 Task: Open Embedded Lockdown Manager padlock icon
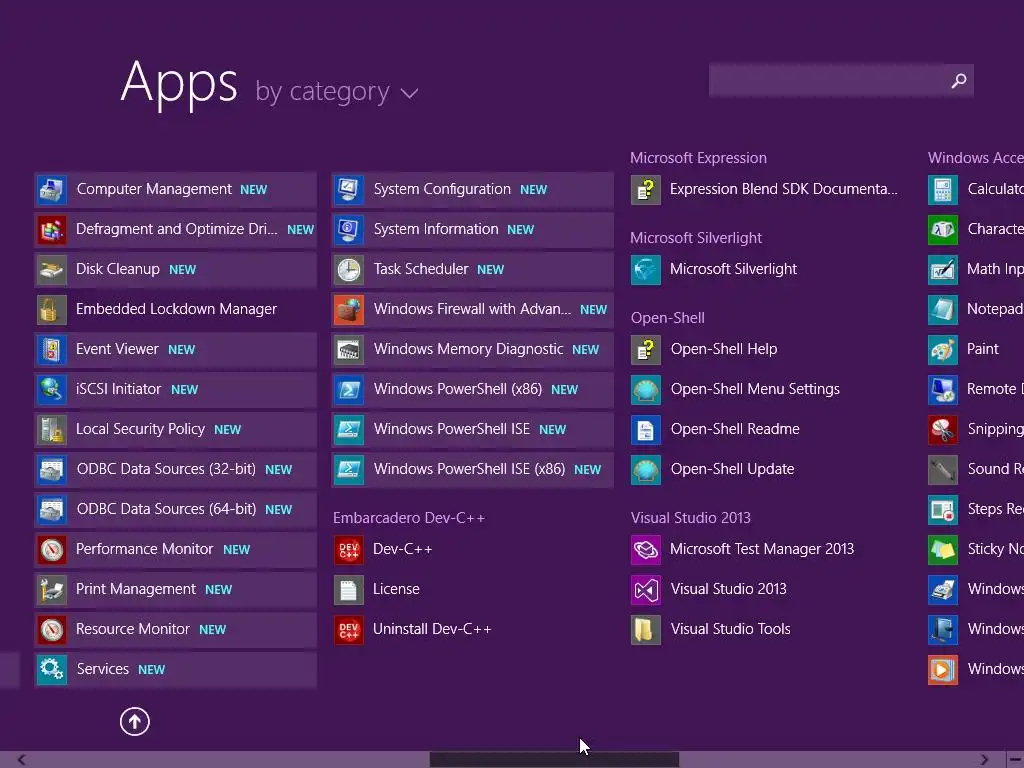click(52, 310)
